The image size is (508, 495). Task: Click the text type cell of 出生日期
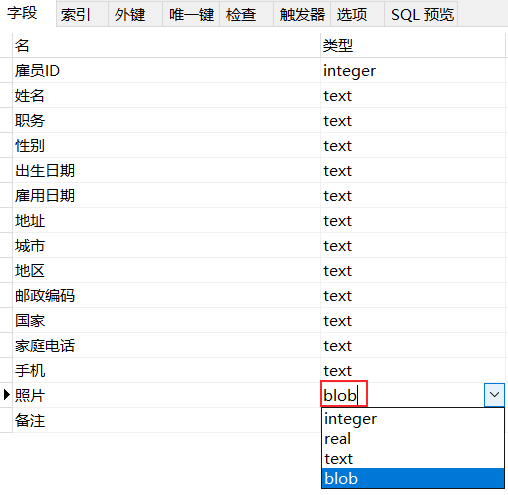point(413,170)
